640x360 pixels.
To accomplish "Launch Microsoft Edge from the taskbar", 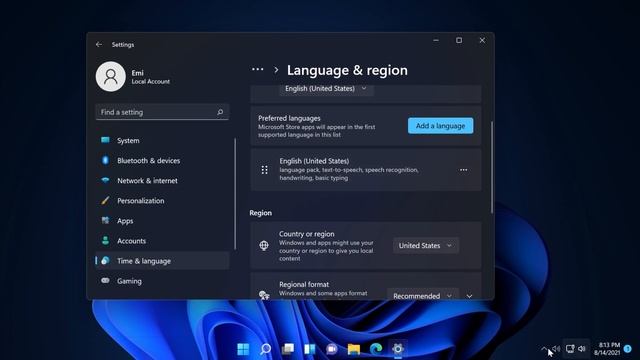I will pyautogui.click(x=376, y=349).
